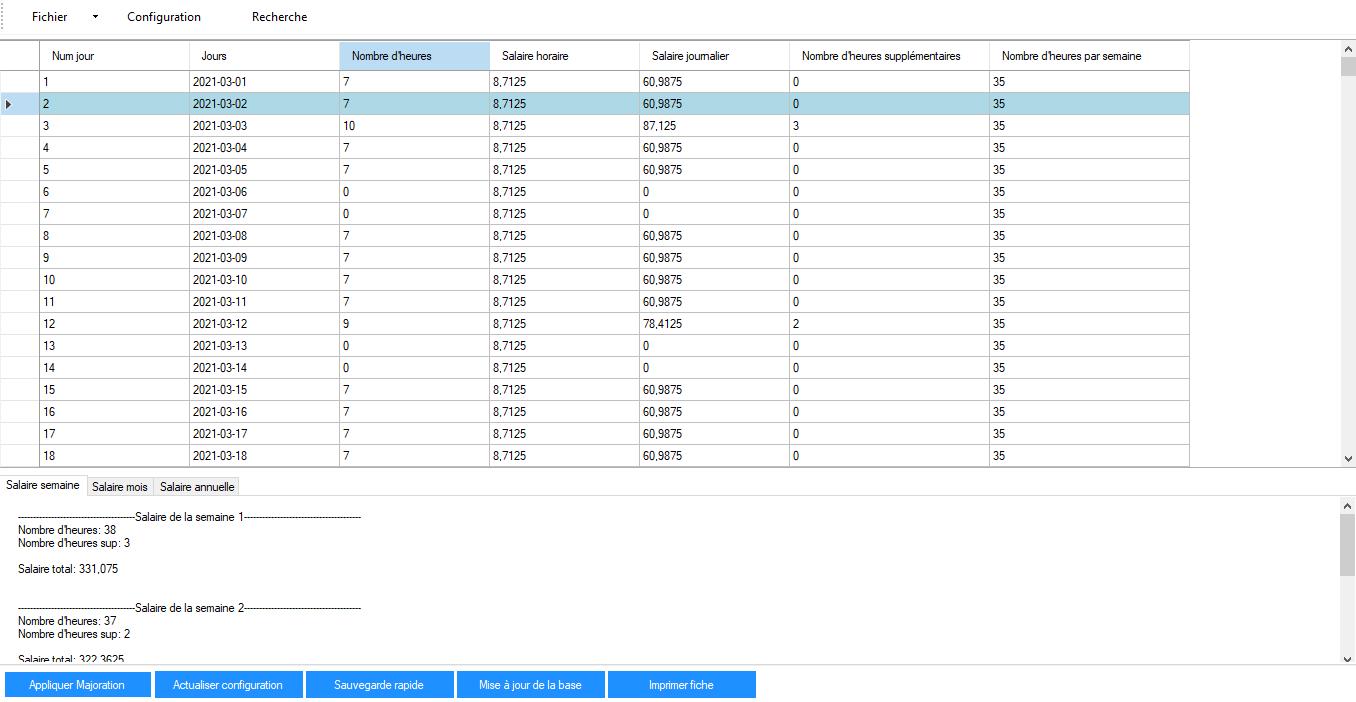Switch to Salaire mois tab
The height and width of the screenshot is (702, 1356).
(x=120, y=487)
